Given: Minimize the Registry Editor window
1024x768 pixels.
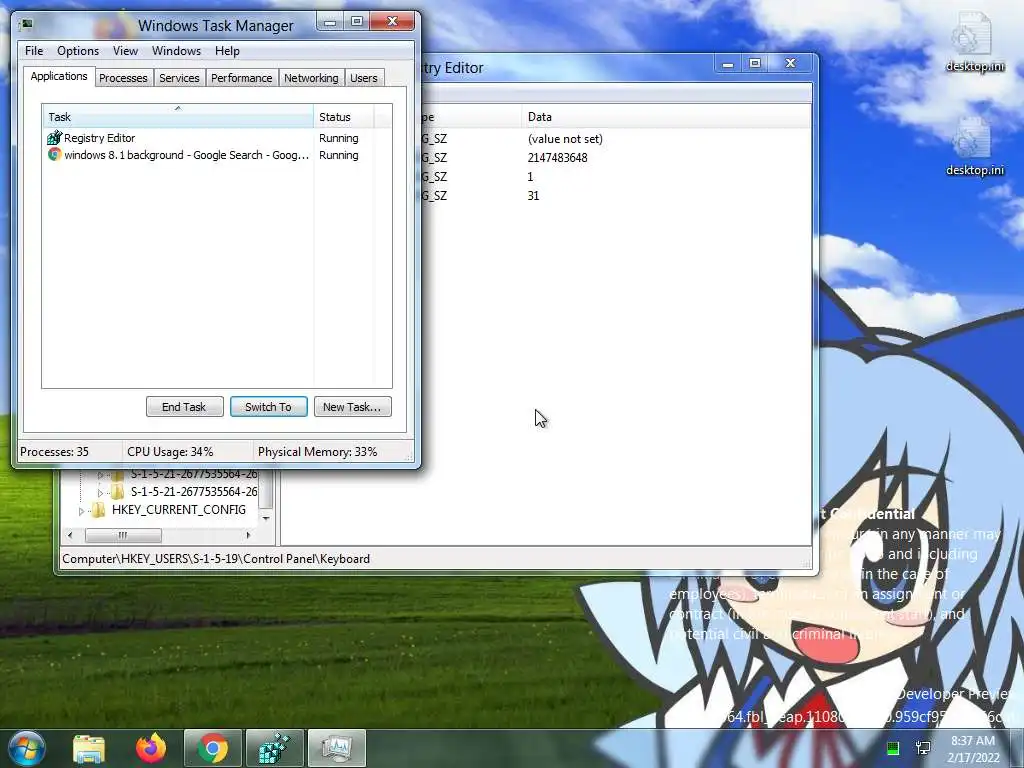Looking at the screenshot, I should pyautogui.click(x=728, y=64).
